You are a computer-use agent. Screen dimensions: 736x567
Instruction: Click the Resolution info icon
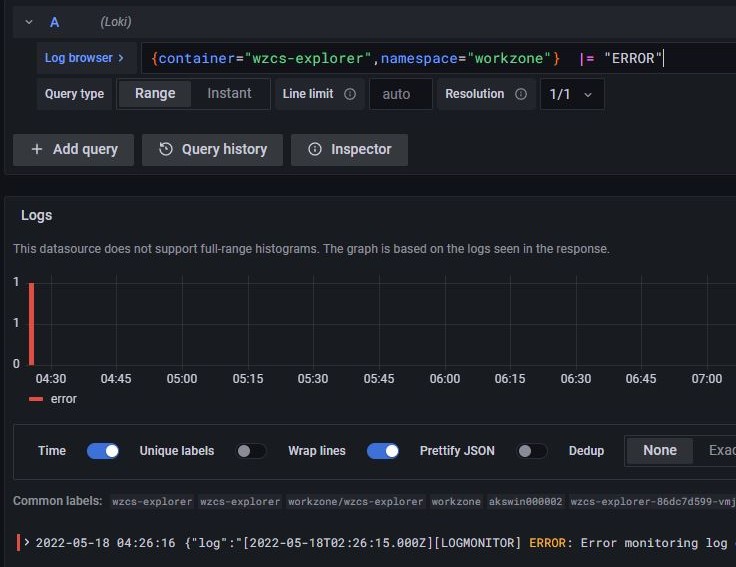point(521,94)
